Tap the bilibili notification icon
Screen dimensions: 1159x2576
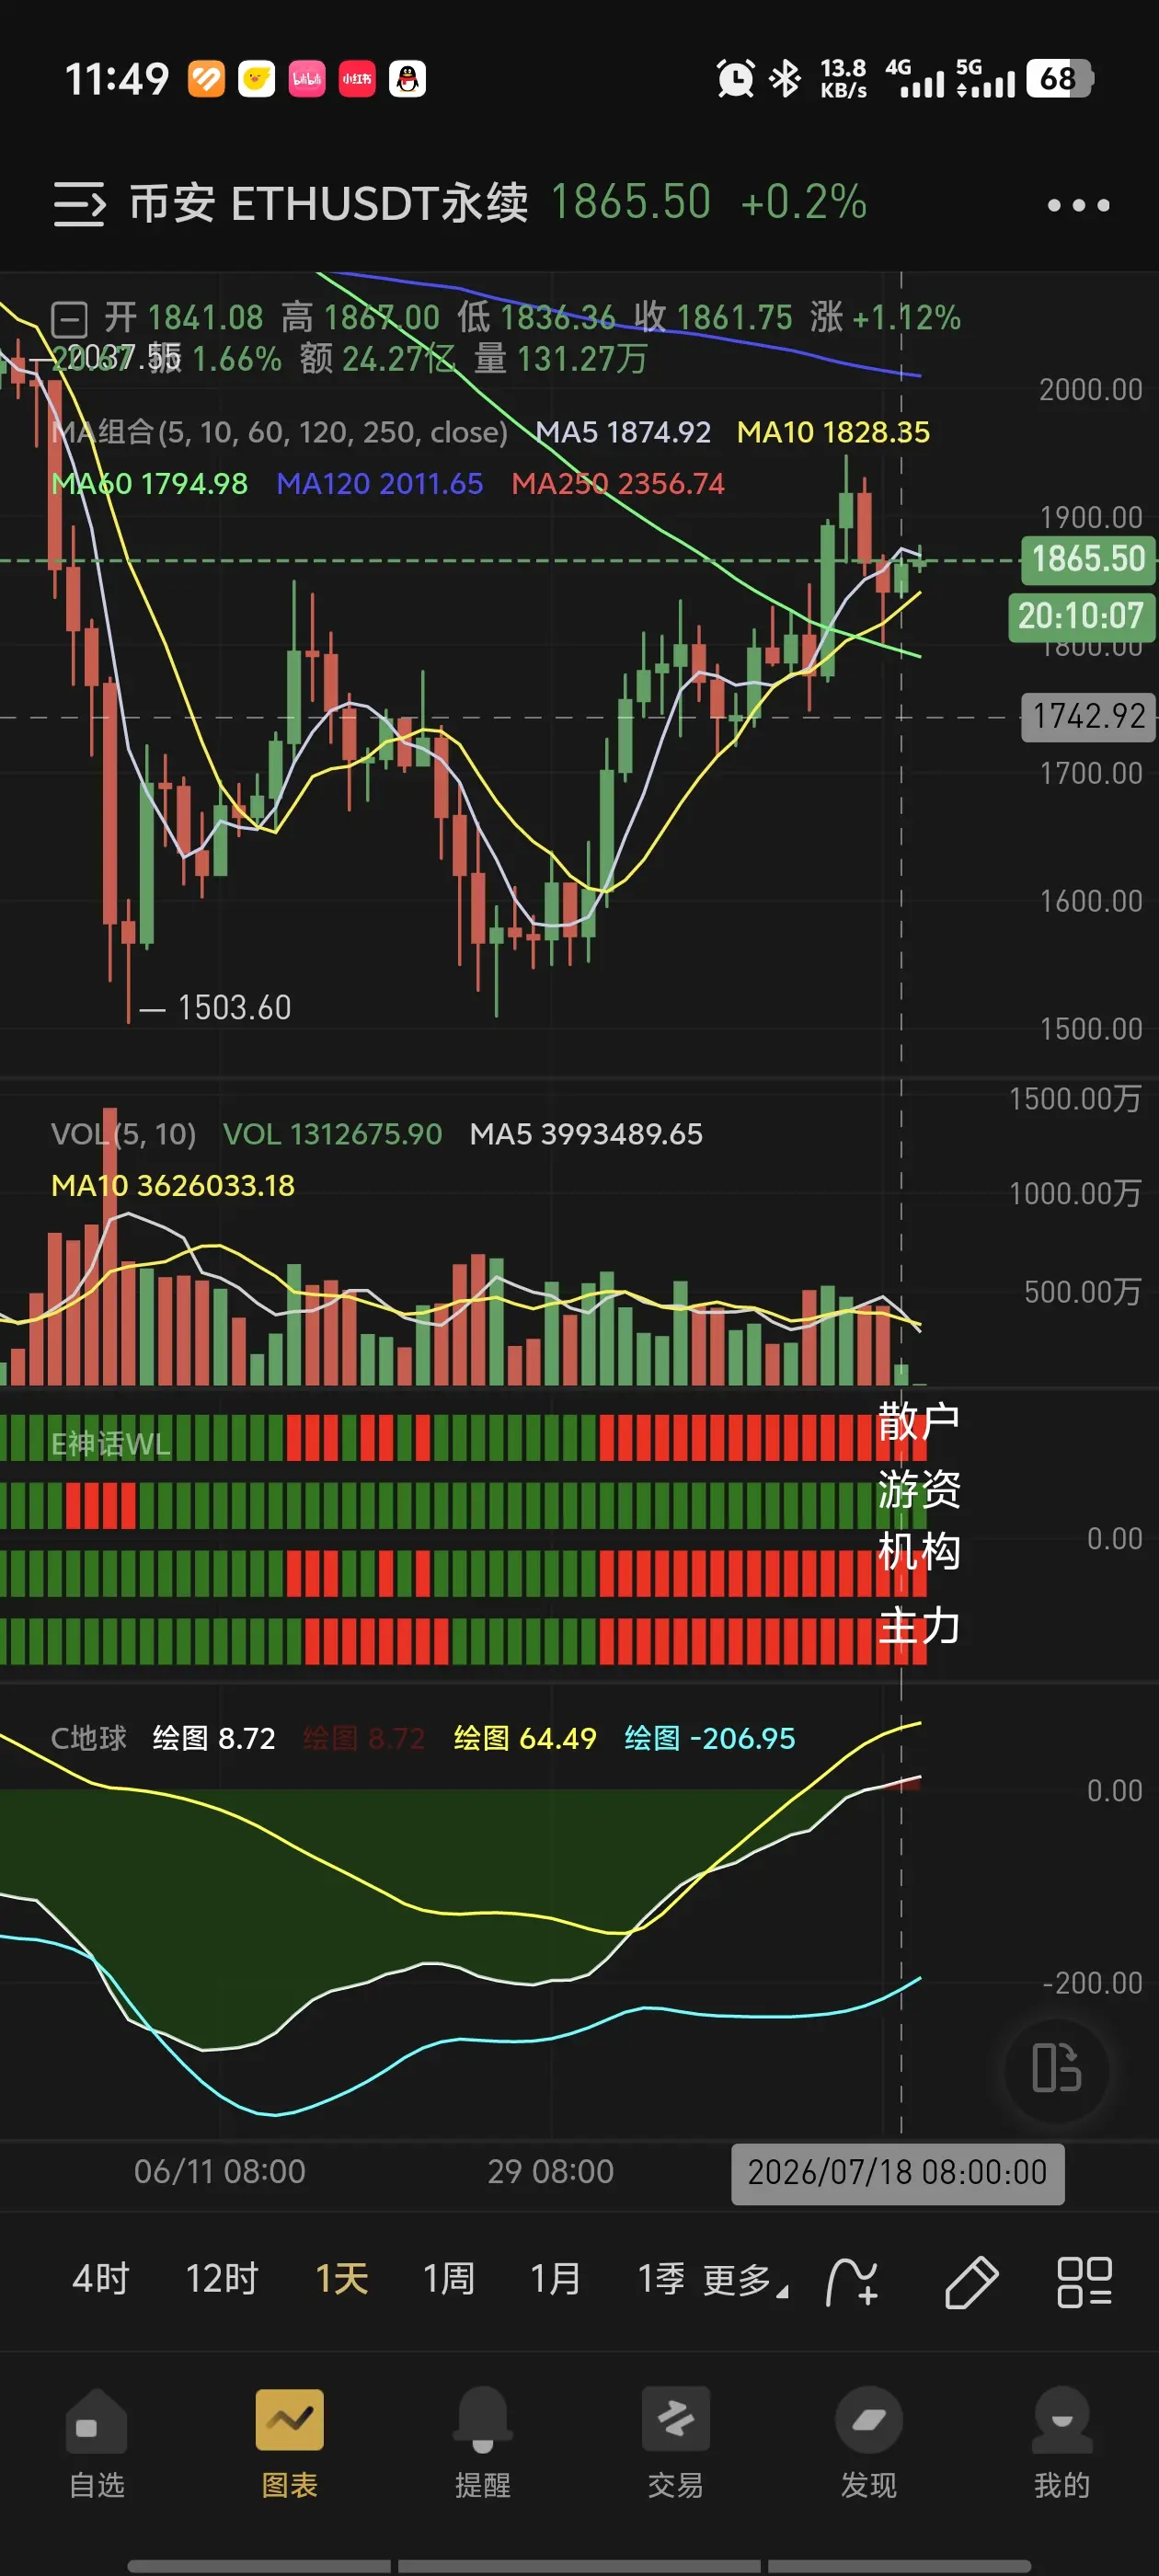[307, 79]
